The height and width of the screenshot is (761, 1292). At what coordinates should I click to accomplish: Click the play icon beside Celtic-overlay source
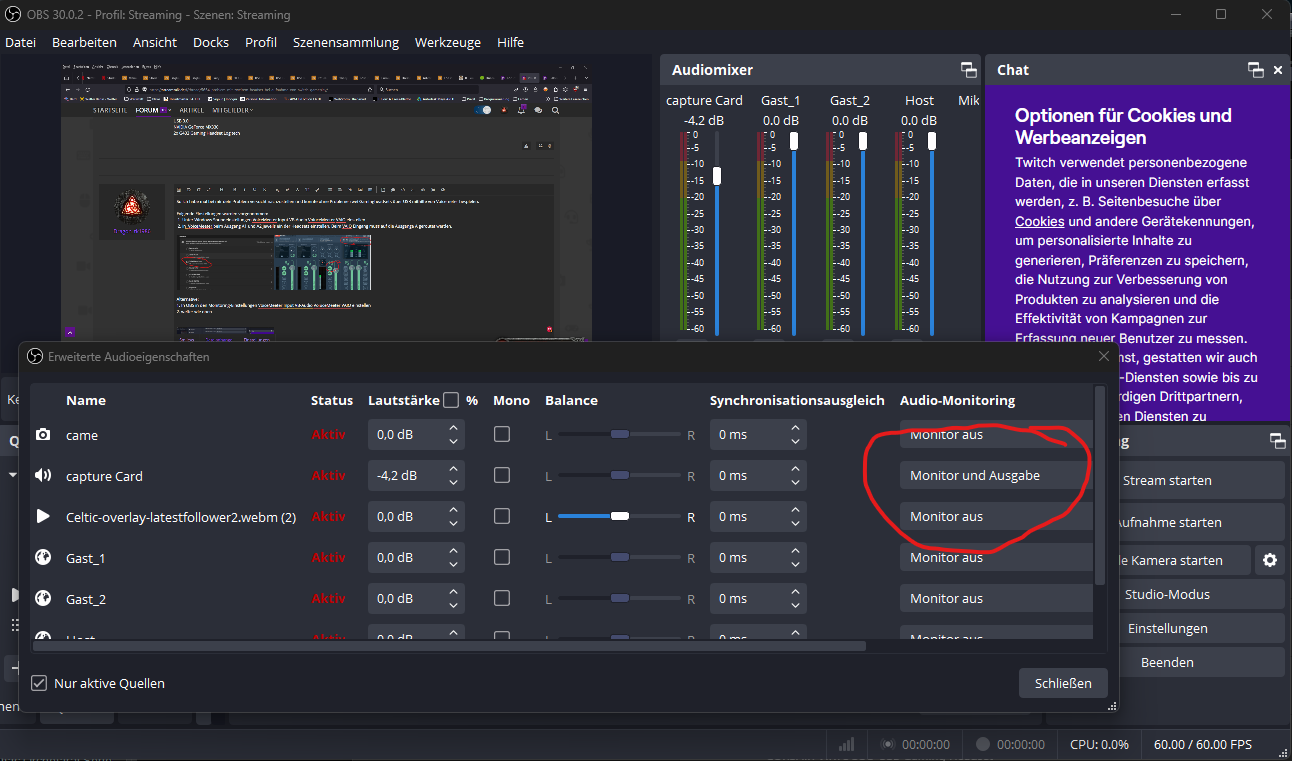[43, 517]
